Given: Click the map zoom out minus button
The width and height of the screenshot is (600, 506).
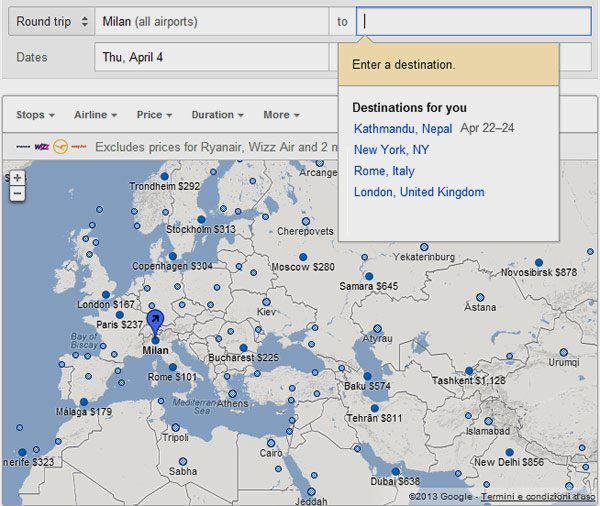Looking at the screenshot, I should click(17, 193).
